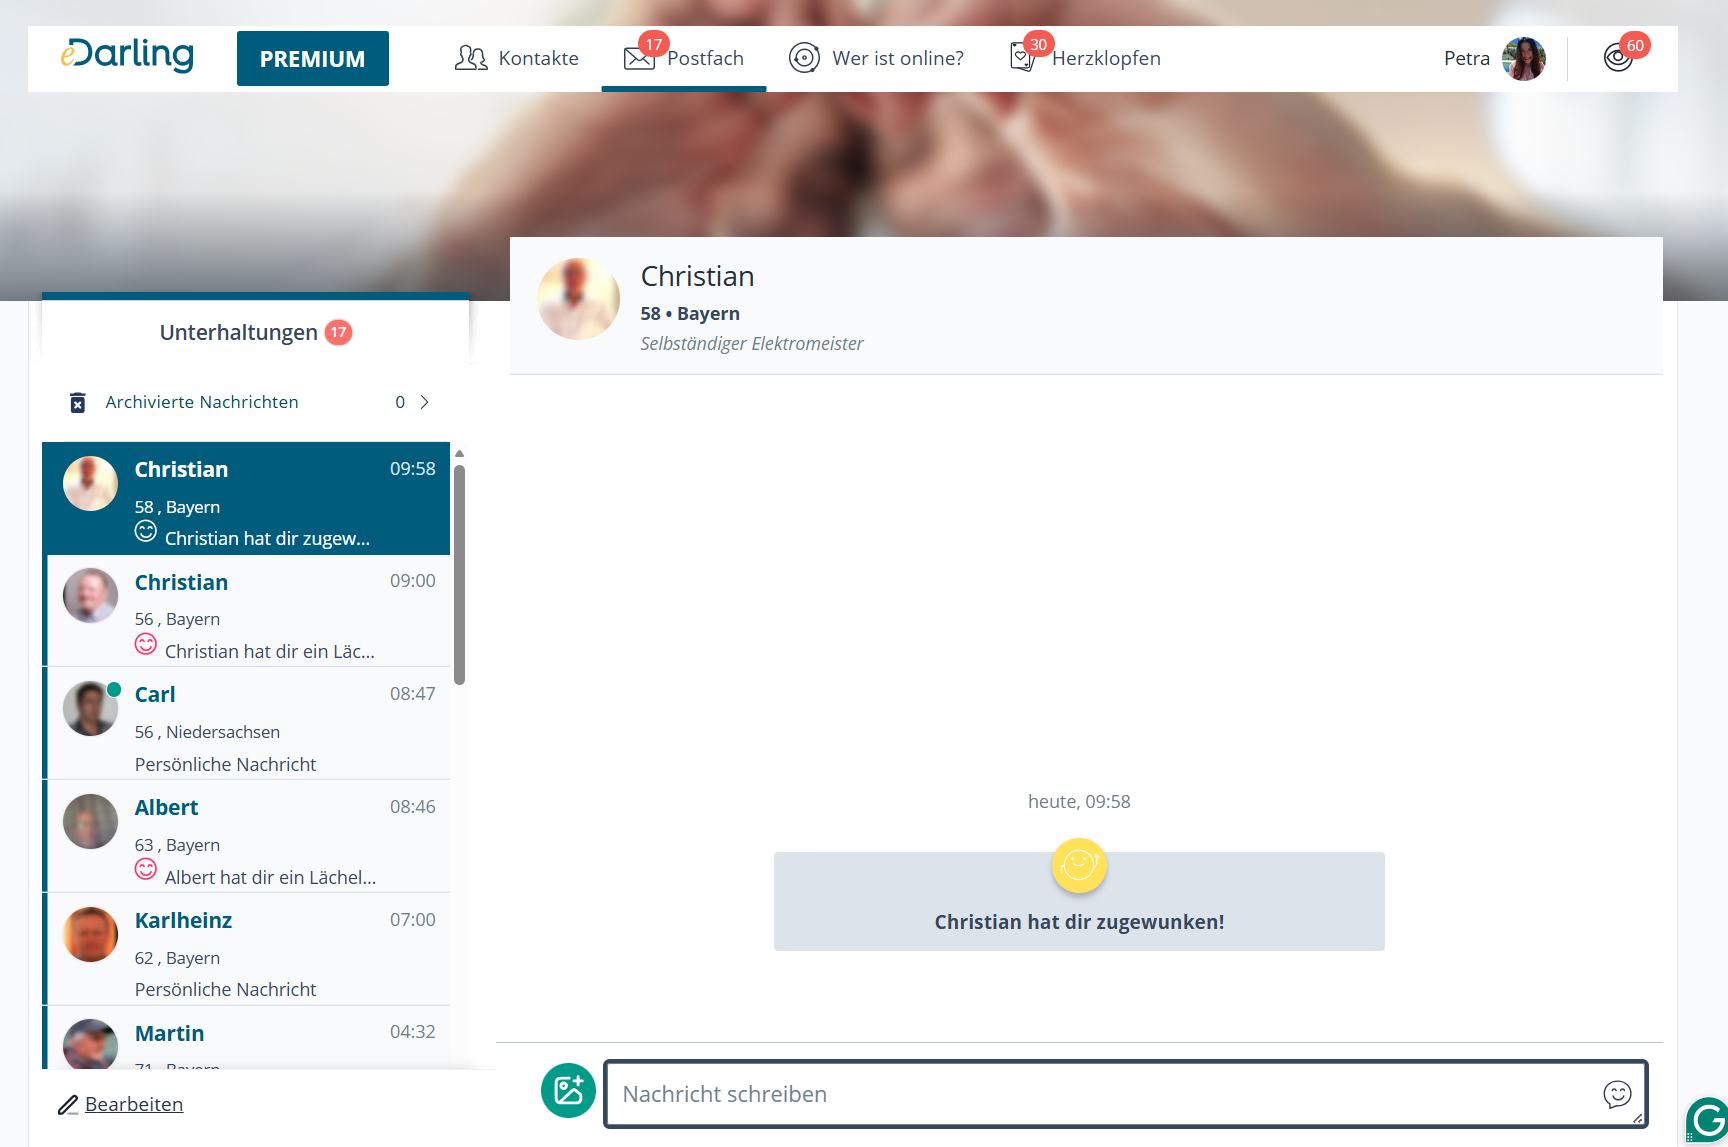Click Karlheinz's profile photo thumbnail
The width and height of the screenshot is (1728, 1147).
[x=90, y=934]
